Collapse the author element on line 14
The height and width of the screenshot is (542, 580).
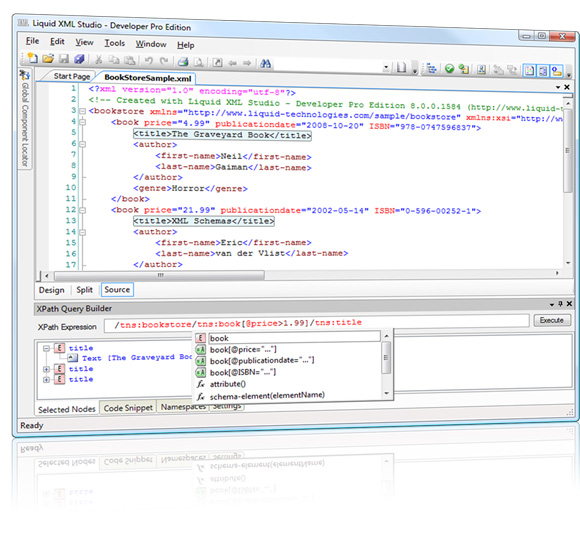tap(83, 233)
